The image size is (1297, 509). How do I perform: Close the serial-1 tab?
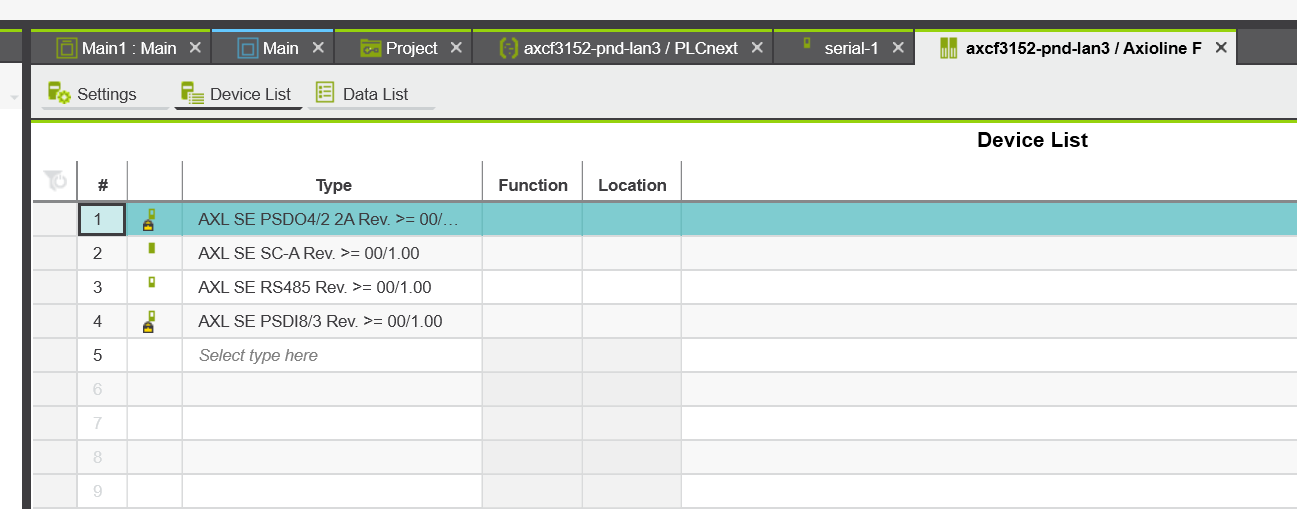pos(898,47)
